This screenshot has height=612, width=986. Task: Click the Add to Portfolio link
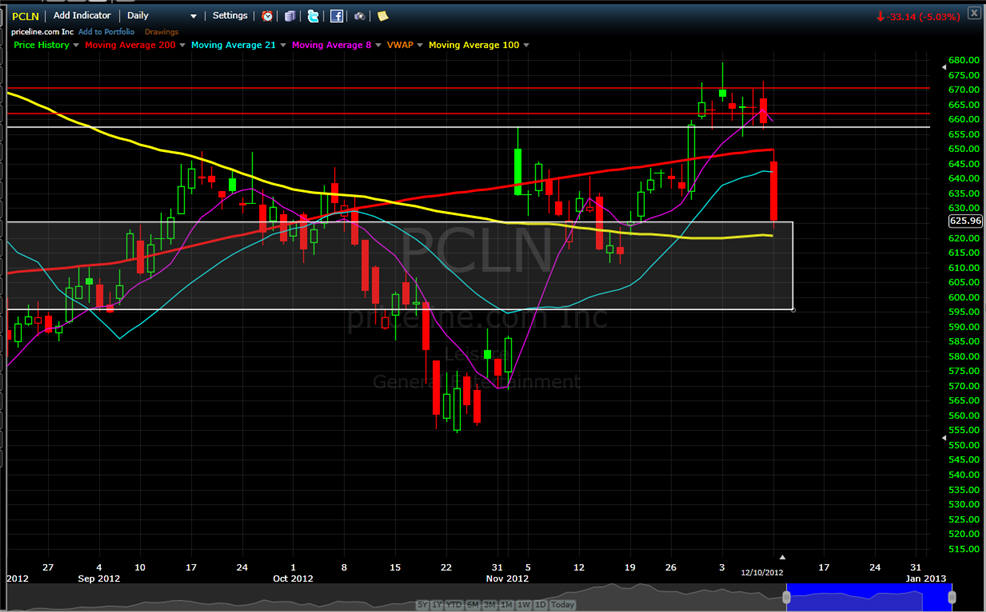point(108,31)
